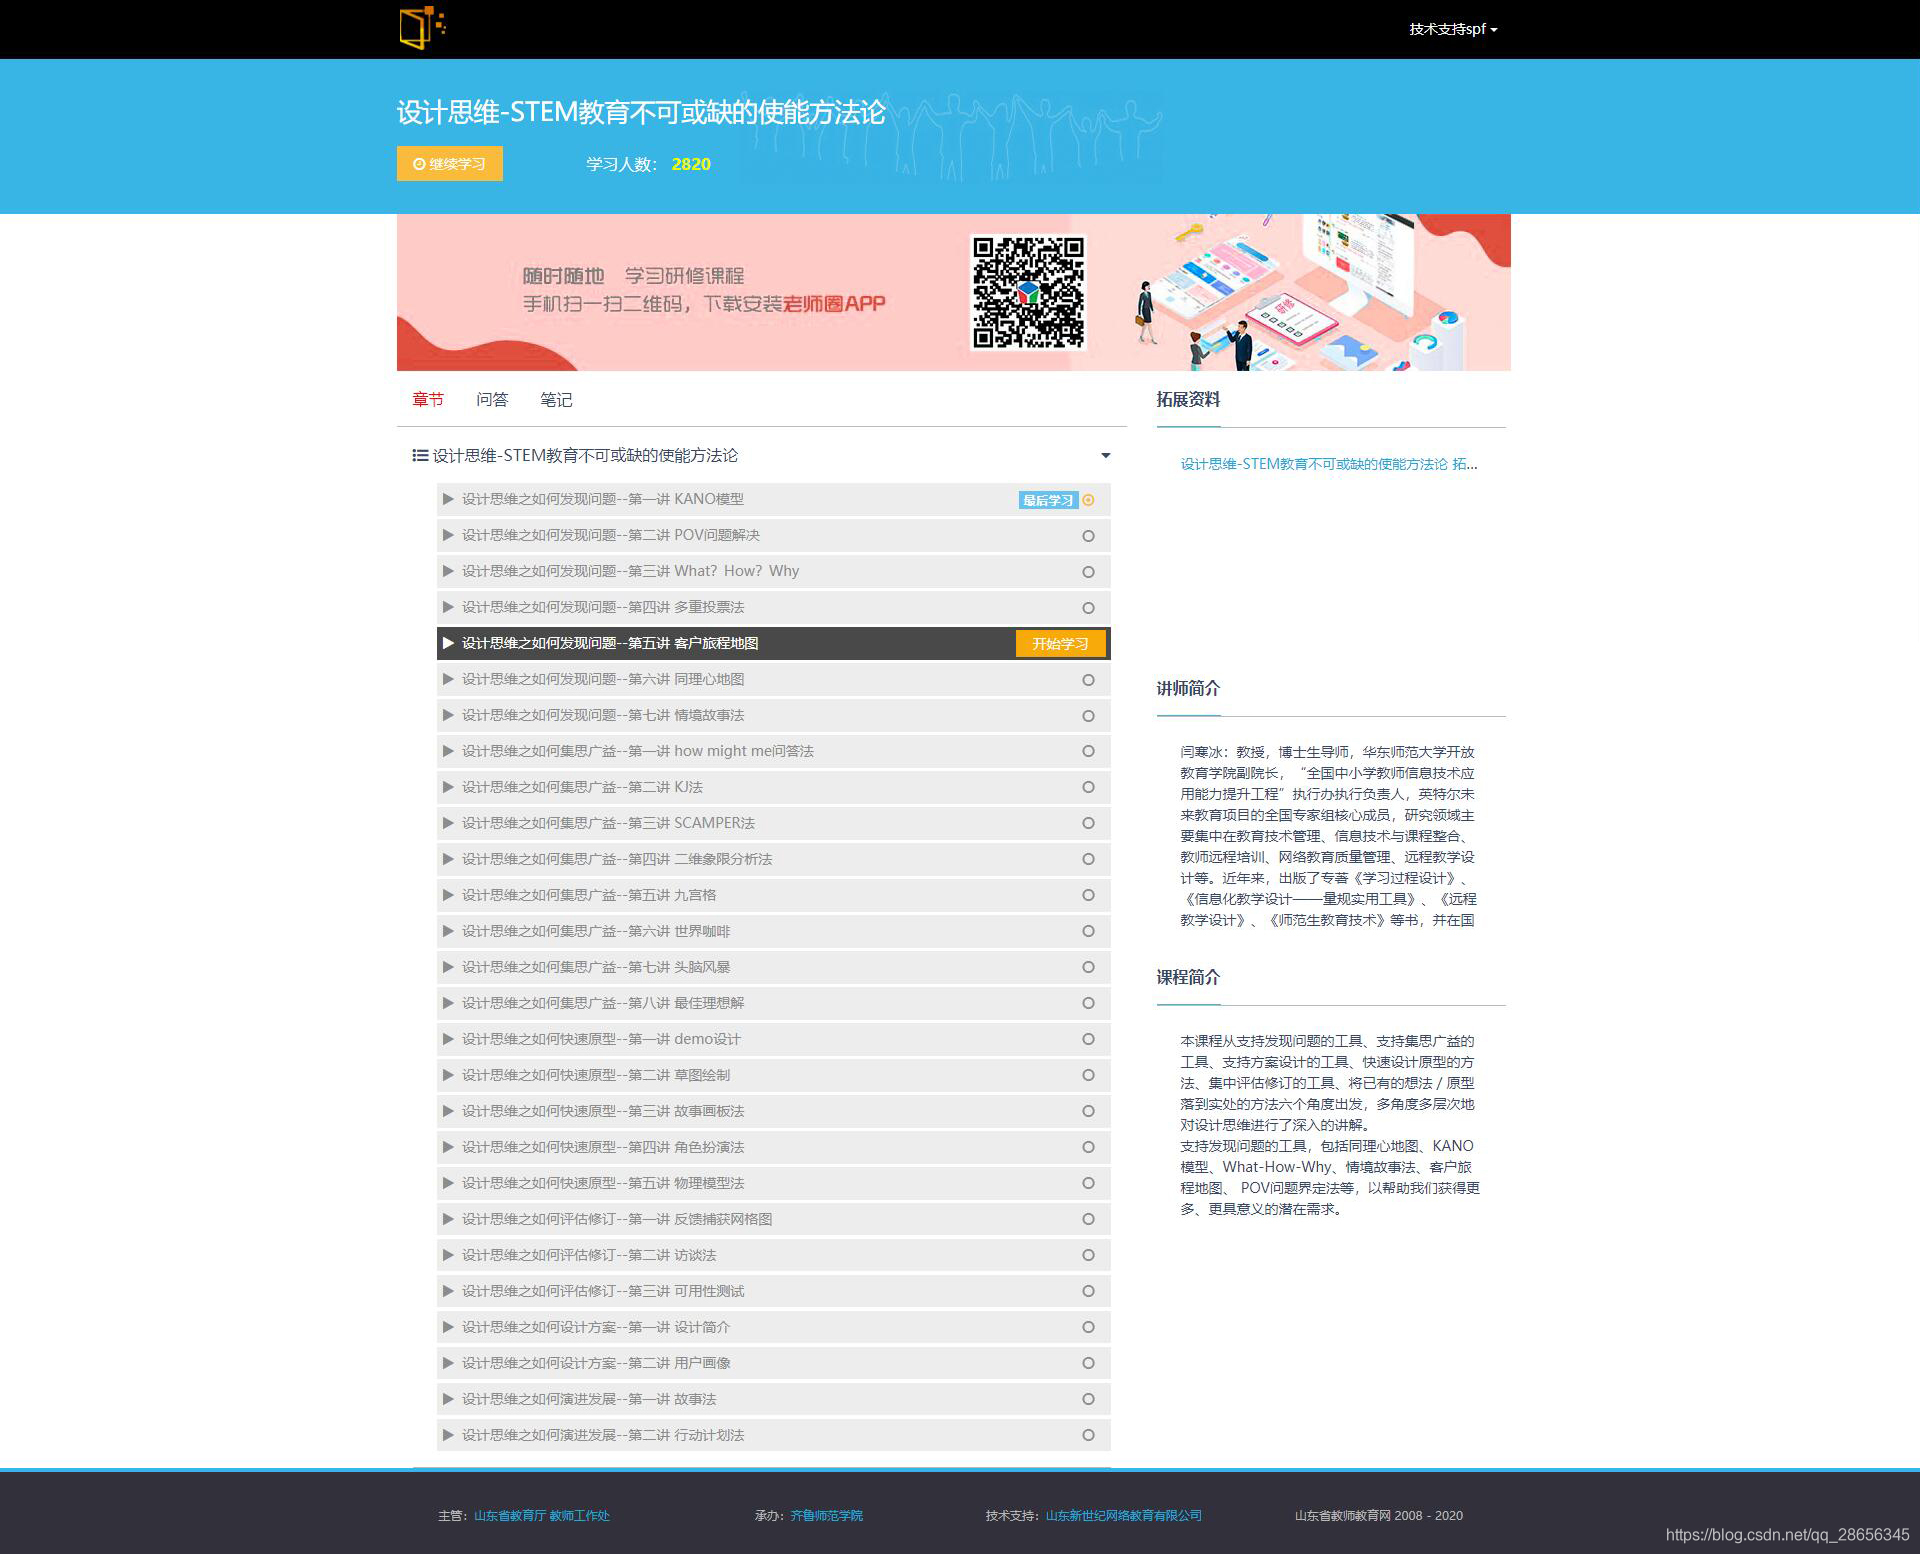Click progress circle for 行动计划法 lesson

(1088, 1435)
